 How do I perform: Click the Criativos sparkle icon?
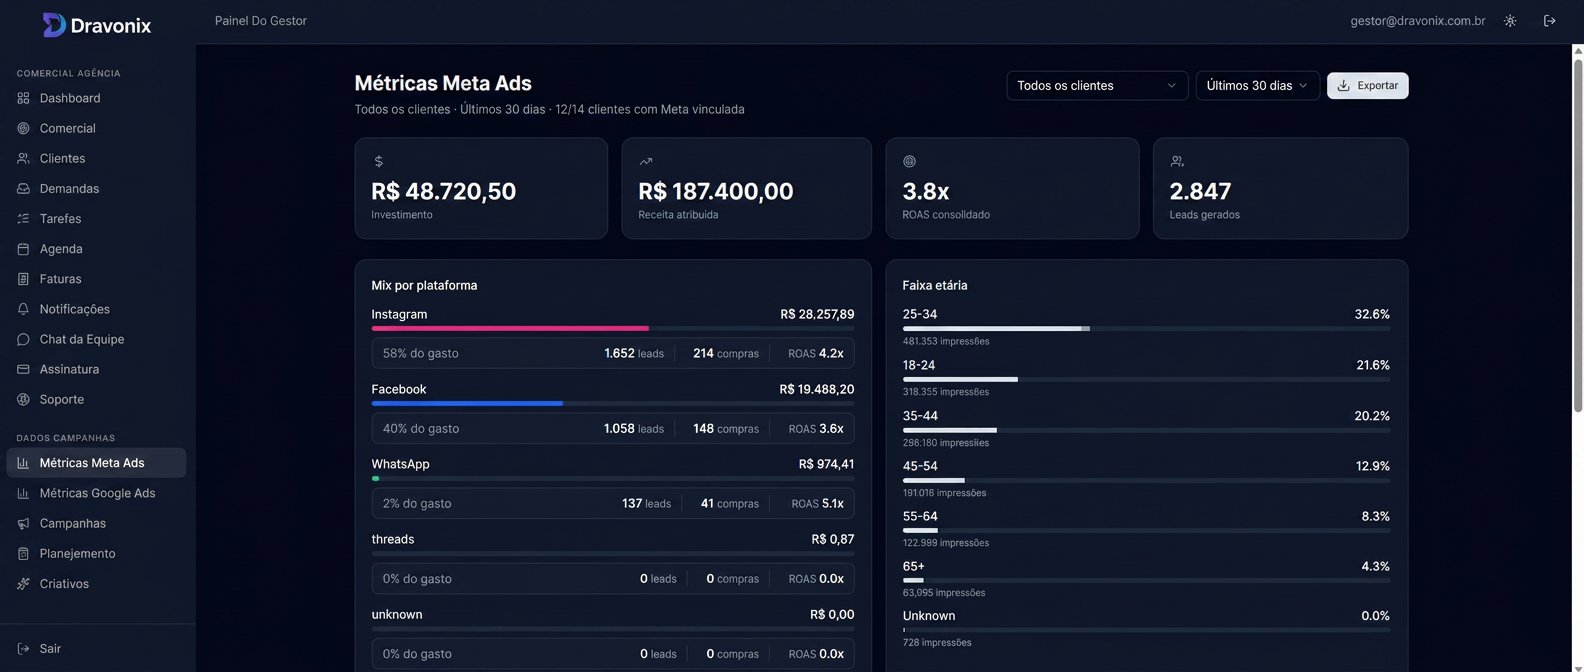pos(23,583)
